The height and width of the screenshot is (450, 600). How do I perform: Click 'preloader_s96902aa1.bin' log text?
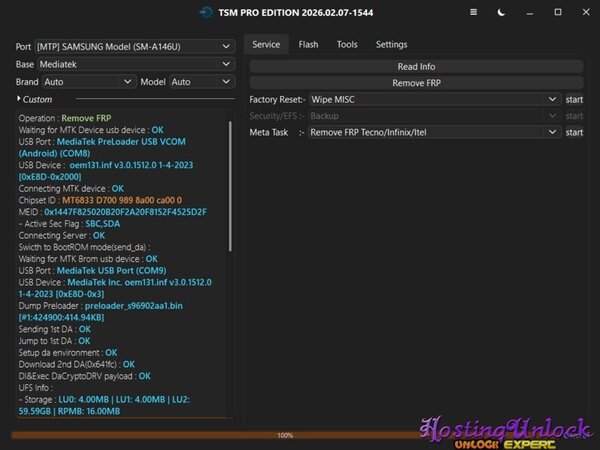tap(134, 306)
